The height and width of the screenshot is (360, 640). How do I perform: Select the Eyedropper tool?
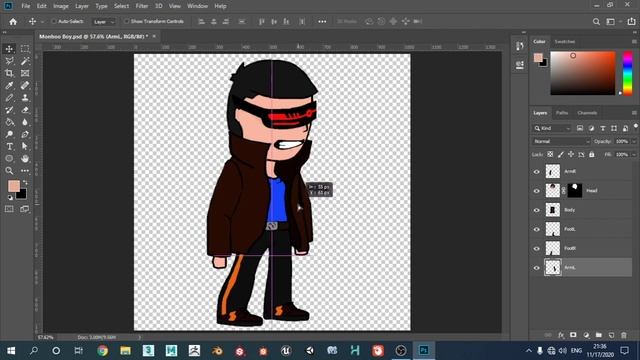click(9, 86)
